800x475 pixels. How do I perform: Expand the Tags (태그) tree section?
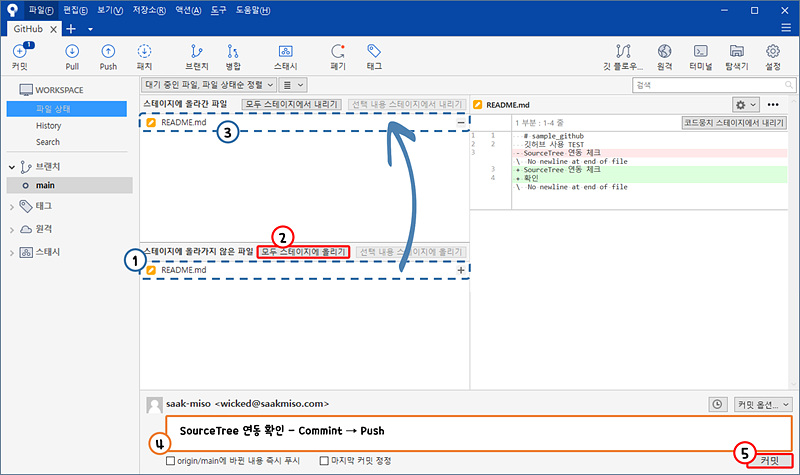pyautogui.click(x=12, y=207)
